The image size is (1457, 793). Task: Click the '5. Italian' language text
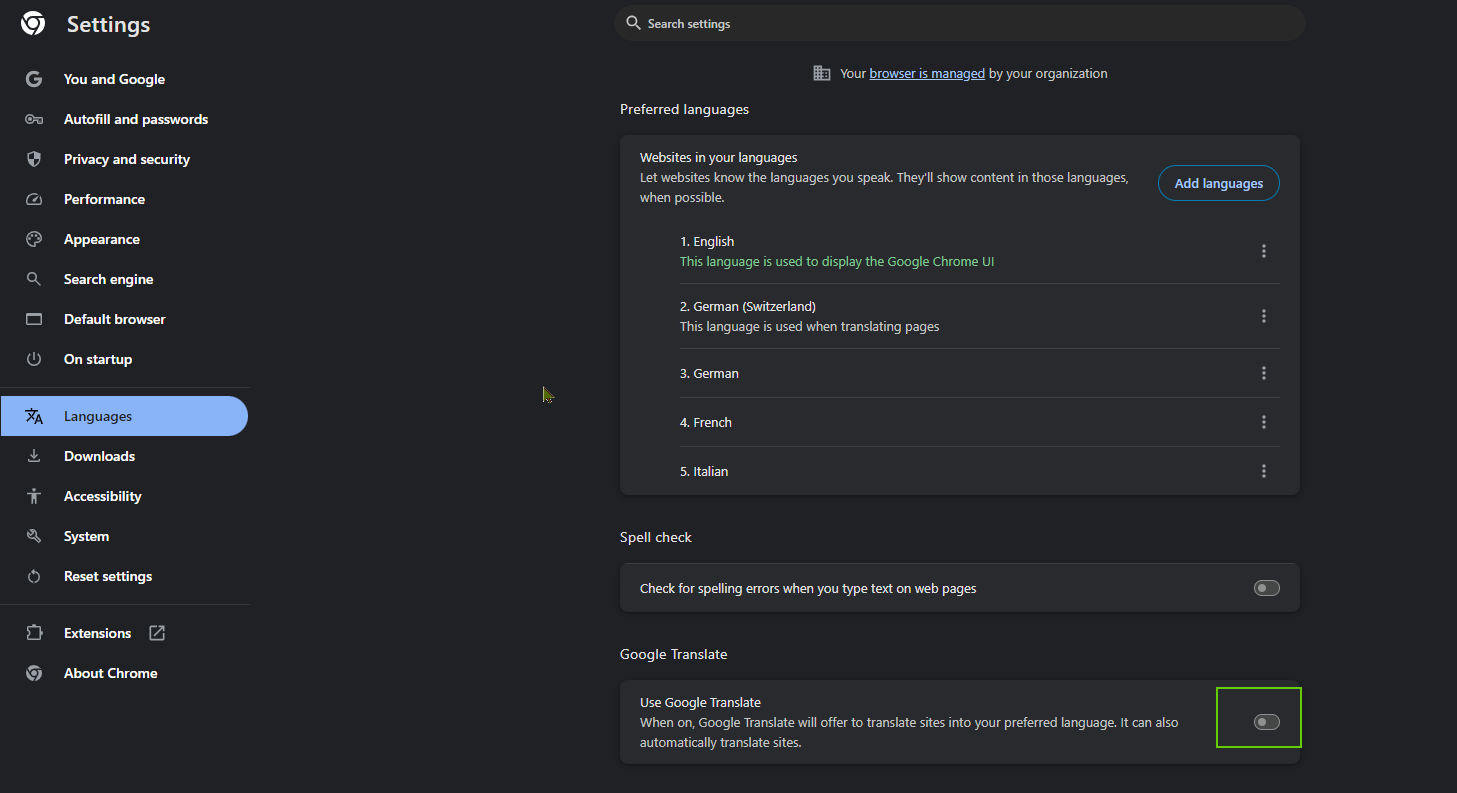click(x=704, y=471)
